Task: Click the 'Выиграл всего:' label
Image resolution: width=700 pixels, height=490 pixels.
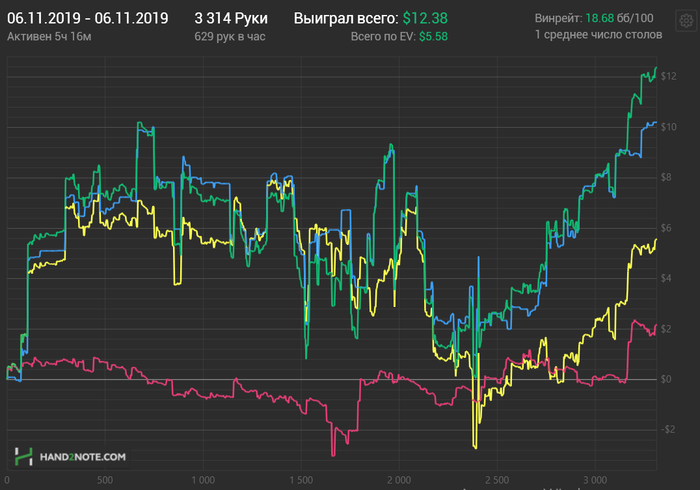Action: [346, 18]
